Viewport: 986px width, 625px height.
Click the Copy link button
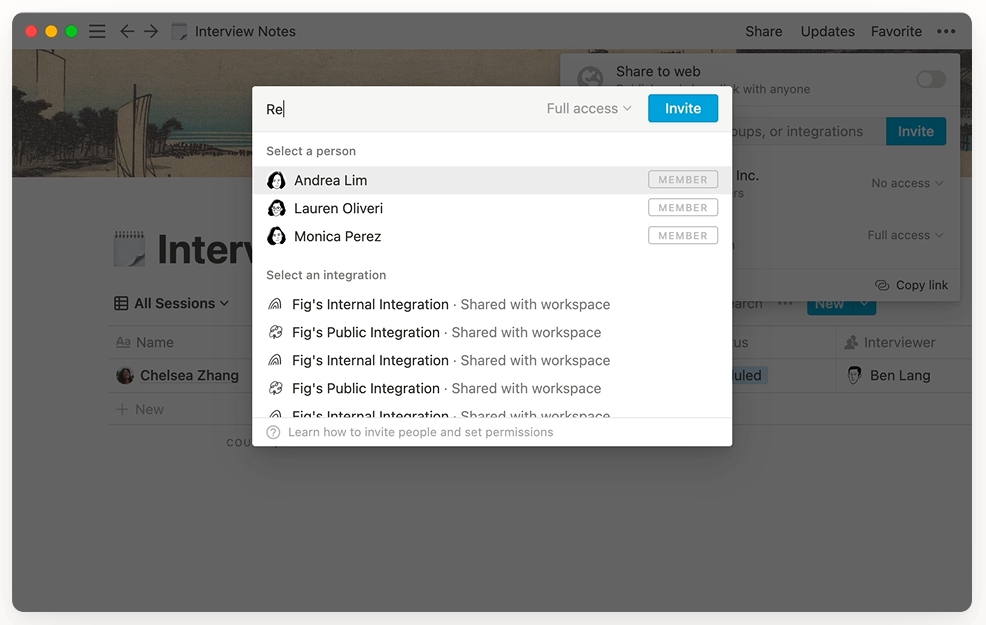coord(911,285)
